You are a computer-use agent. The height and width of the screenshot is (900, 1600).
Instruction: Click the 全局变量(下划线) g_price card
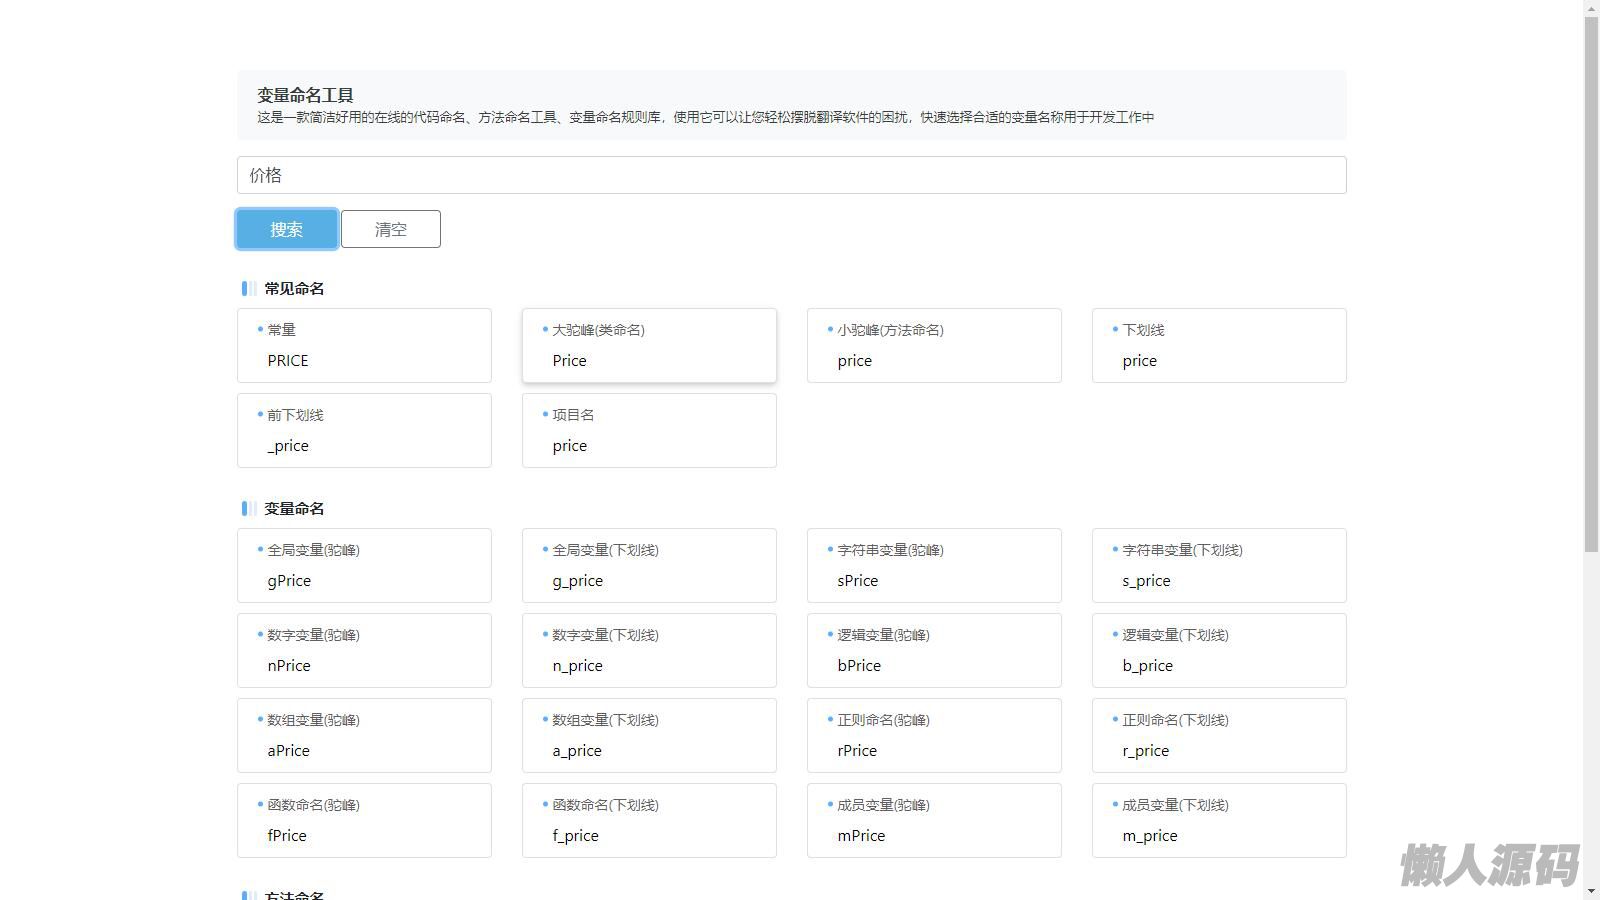tap(649, 565)
